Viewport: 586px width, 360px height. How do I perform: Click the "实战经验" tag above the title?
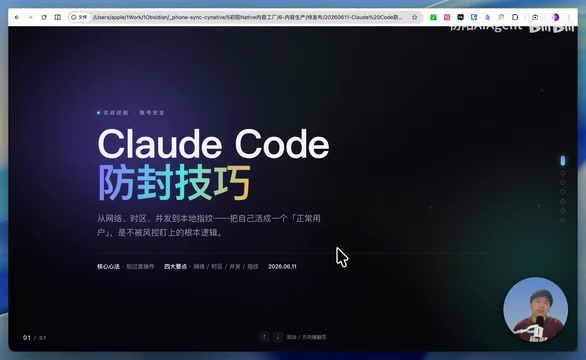click(116, 113)
